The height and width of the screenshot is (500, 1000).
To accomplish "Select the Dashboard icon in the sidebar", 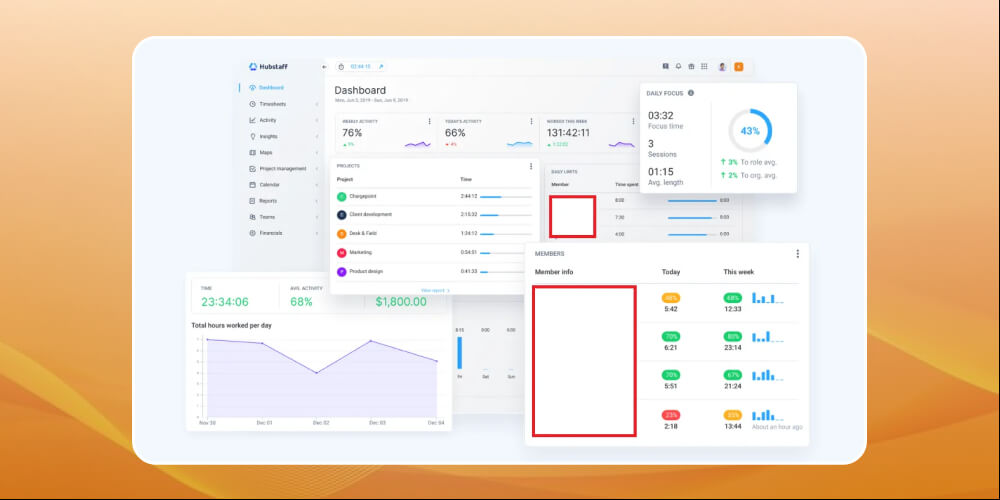I will [x=253, y=87].
